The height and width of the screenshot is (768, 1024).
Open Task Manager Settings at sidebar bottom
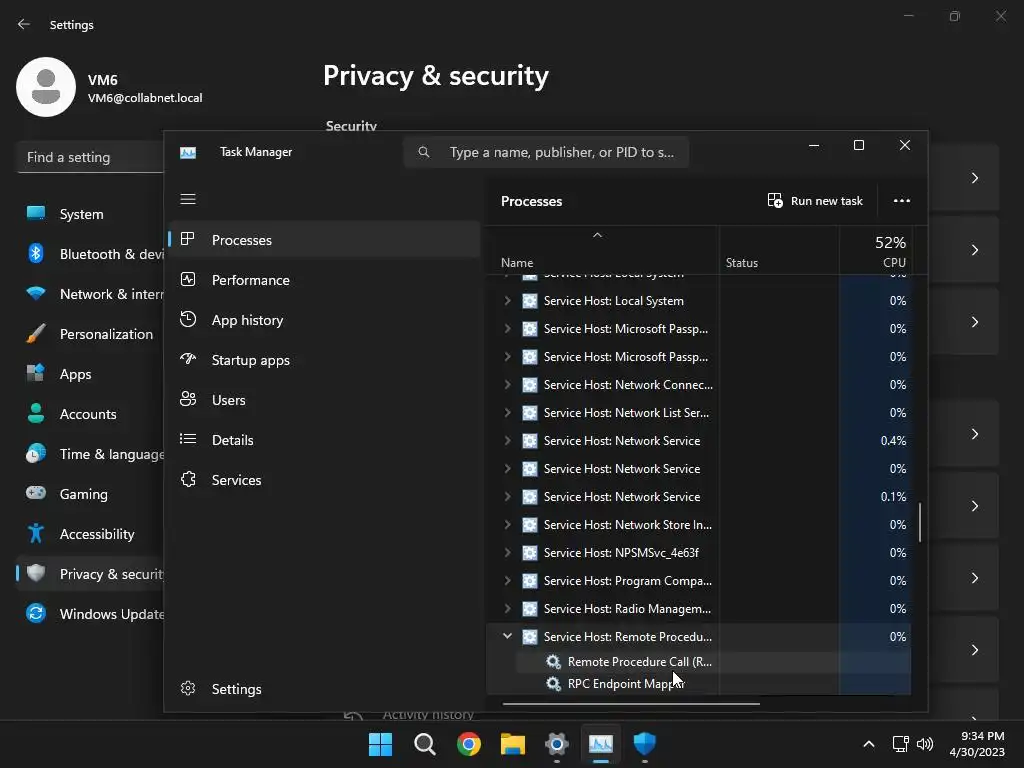click(325, 689)
